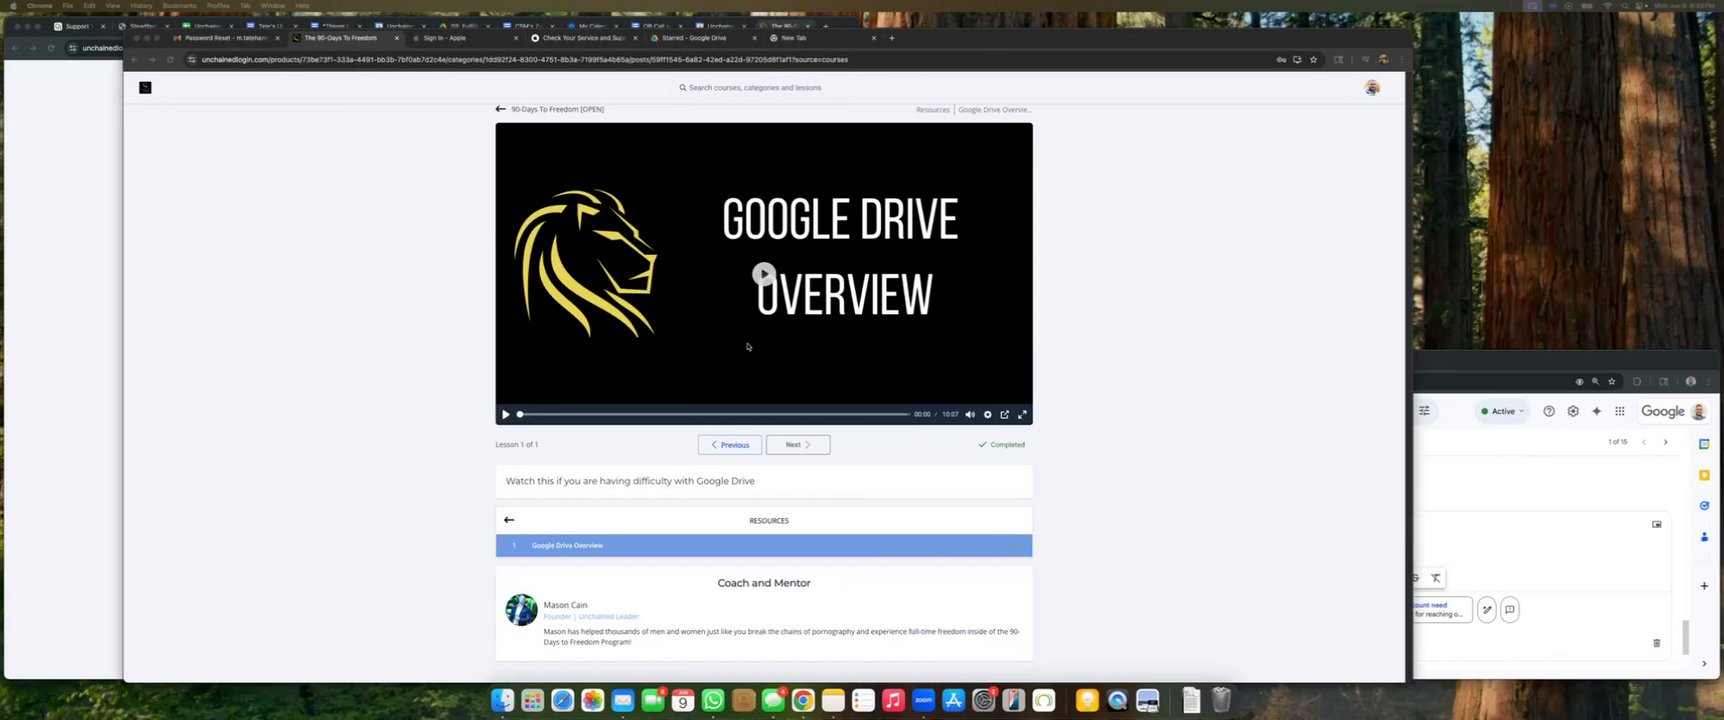
Task: Reload the course page
Action: tap(170, 60)
